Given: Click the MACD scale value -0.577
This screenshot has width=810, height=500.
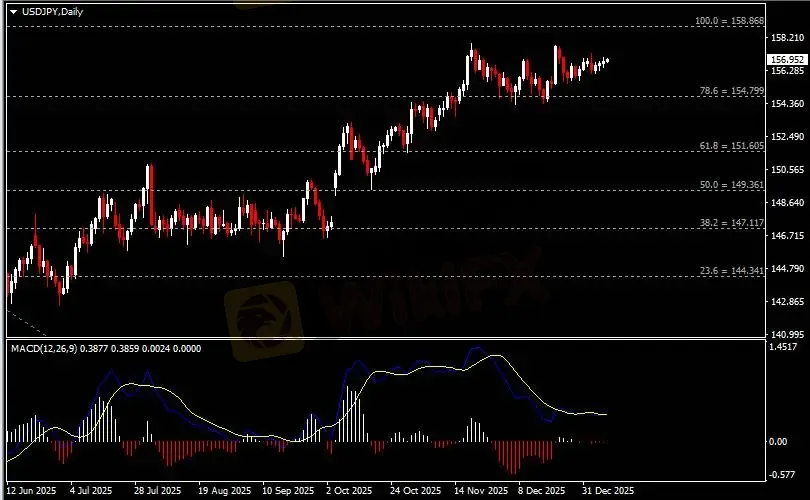Looking at the screenshot, I should [x=783, y=475].
